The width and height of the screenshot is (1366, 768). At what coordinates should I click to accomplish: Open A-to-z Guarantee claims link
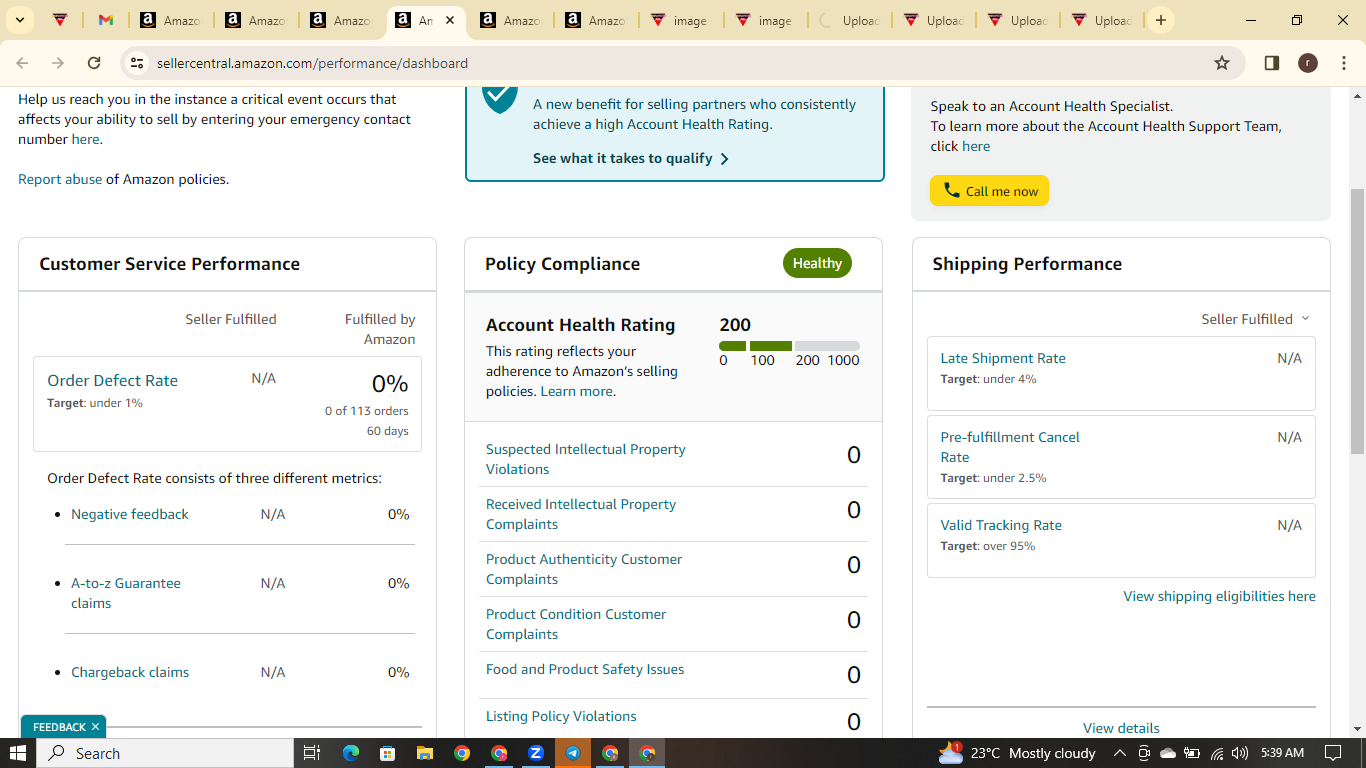[126, 593]
